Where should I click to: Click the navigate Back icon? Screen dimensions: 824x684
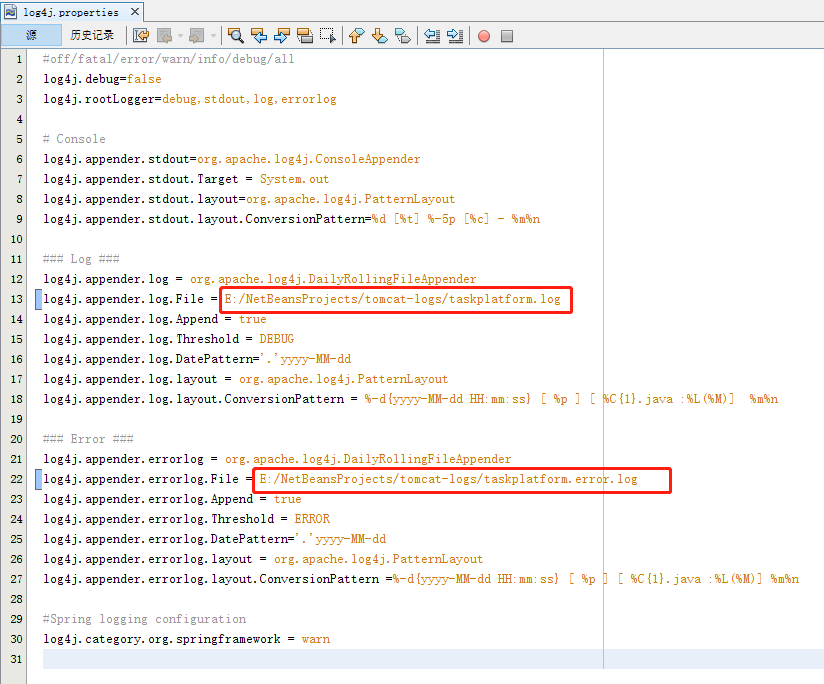(164, 36)
